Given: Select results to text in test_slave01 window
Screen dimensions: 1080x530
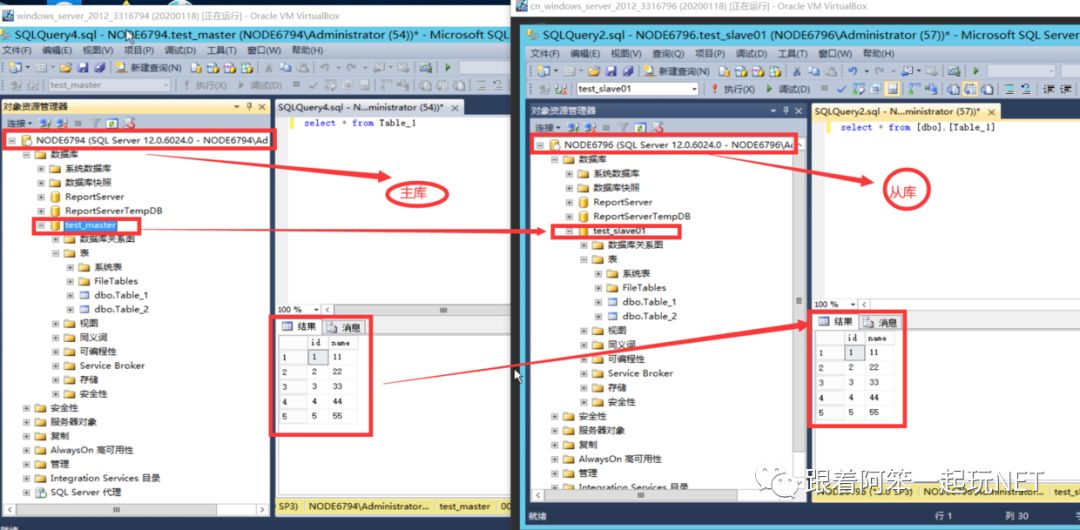Looking at the screenshot, I should coord(953,89).
